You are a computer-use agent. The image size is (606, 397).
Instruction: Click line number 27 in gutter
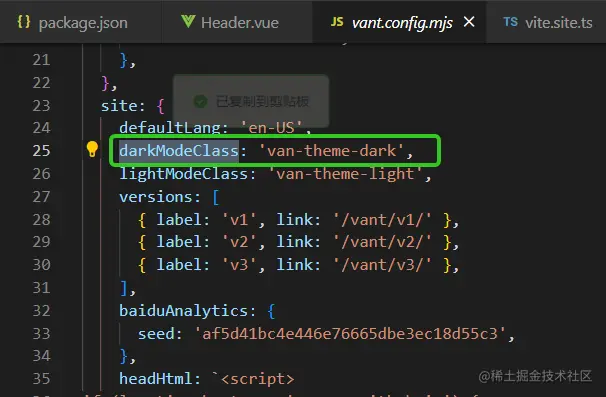click(41, 197)
